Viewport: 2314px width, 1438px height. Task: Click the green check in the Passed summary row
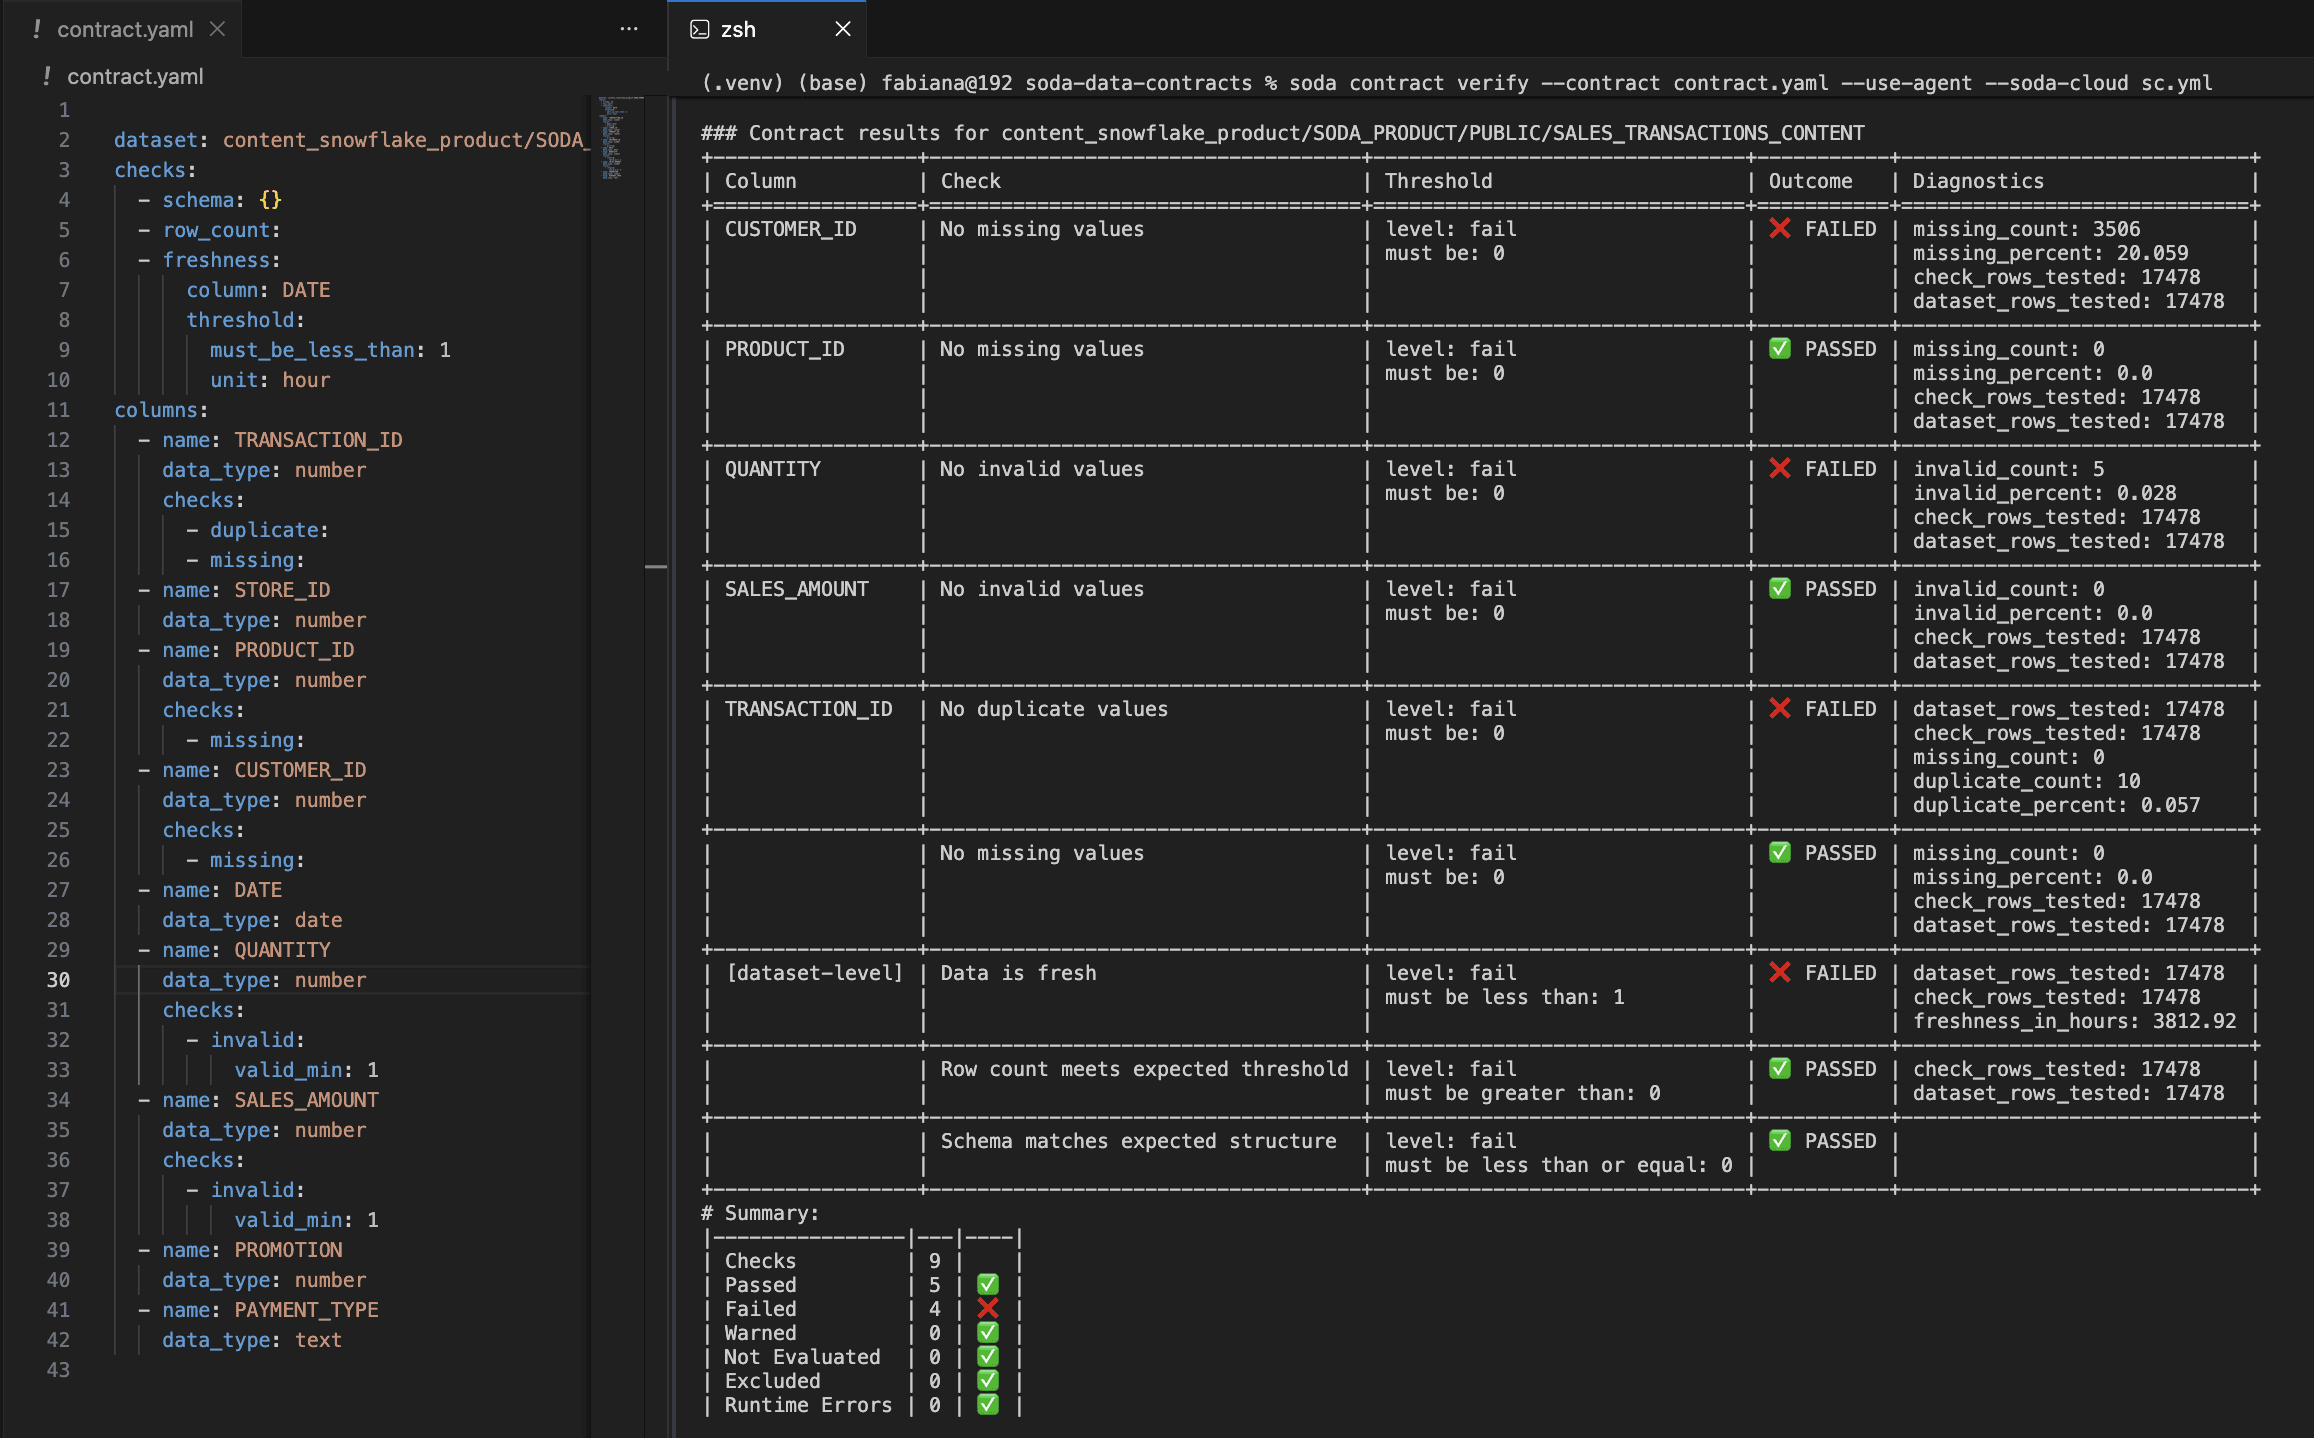pyautogui.click(x=988, y=1284)
